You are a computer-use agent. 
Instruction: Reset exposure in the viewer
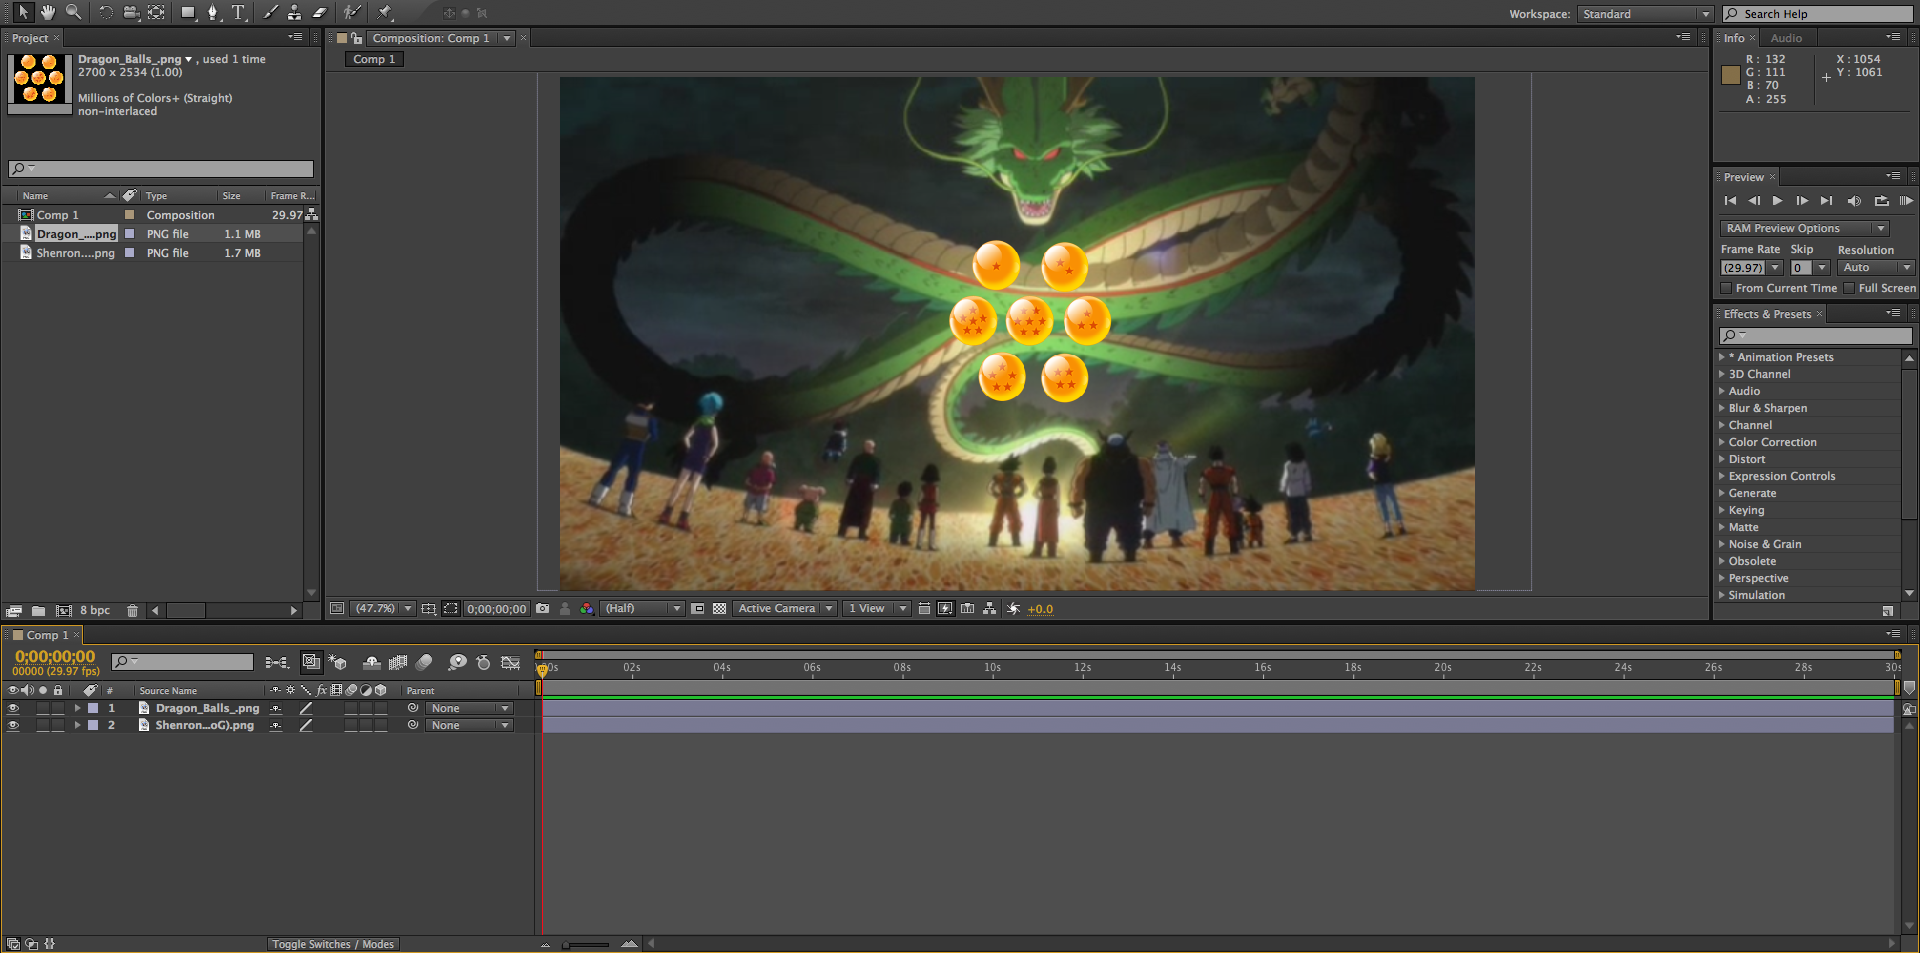click(1013, 608)
